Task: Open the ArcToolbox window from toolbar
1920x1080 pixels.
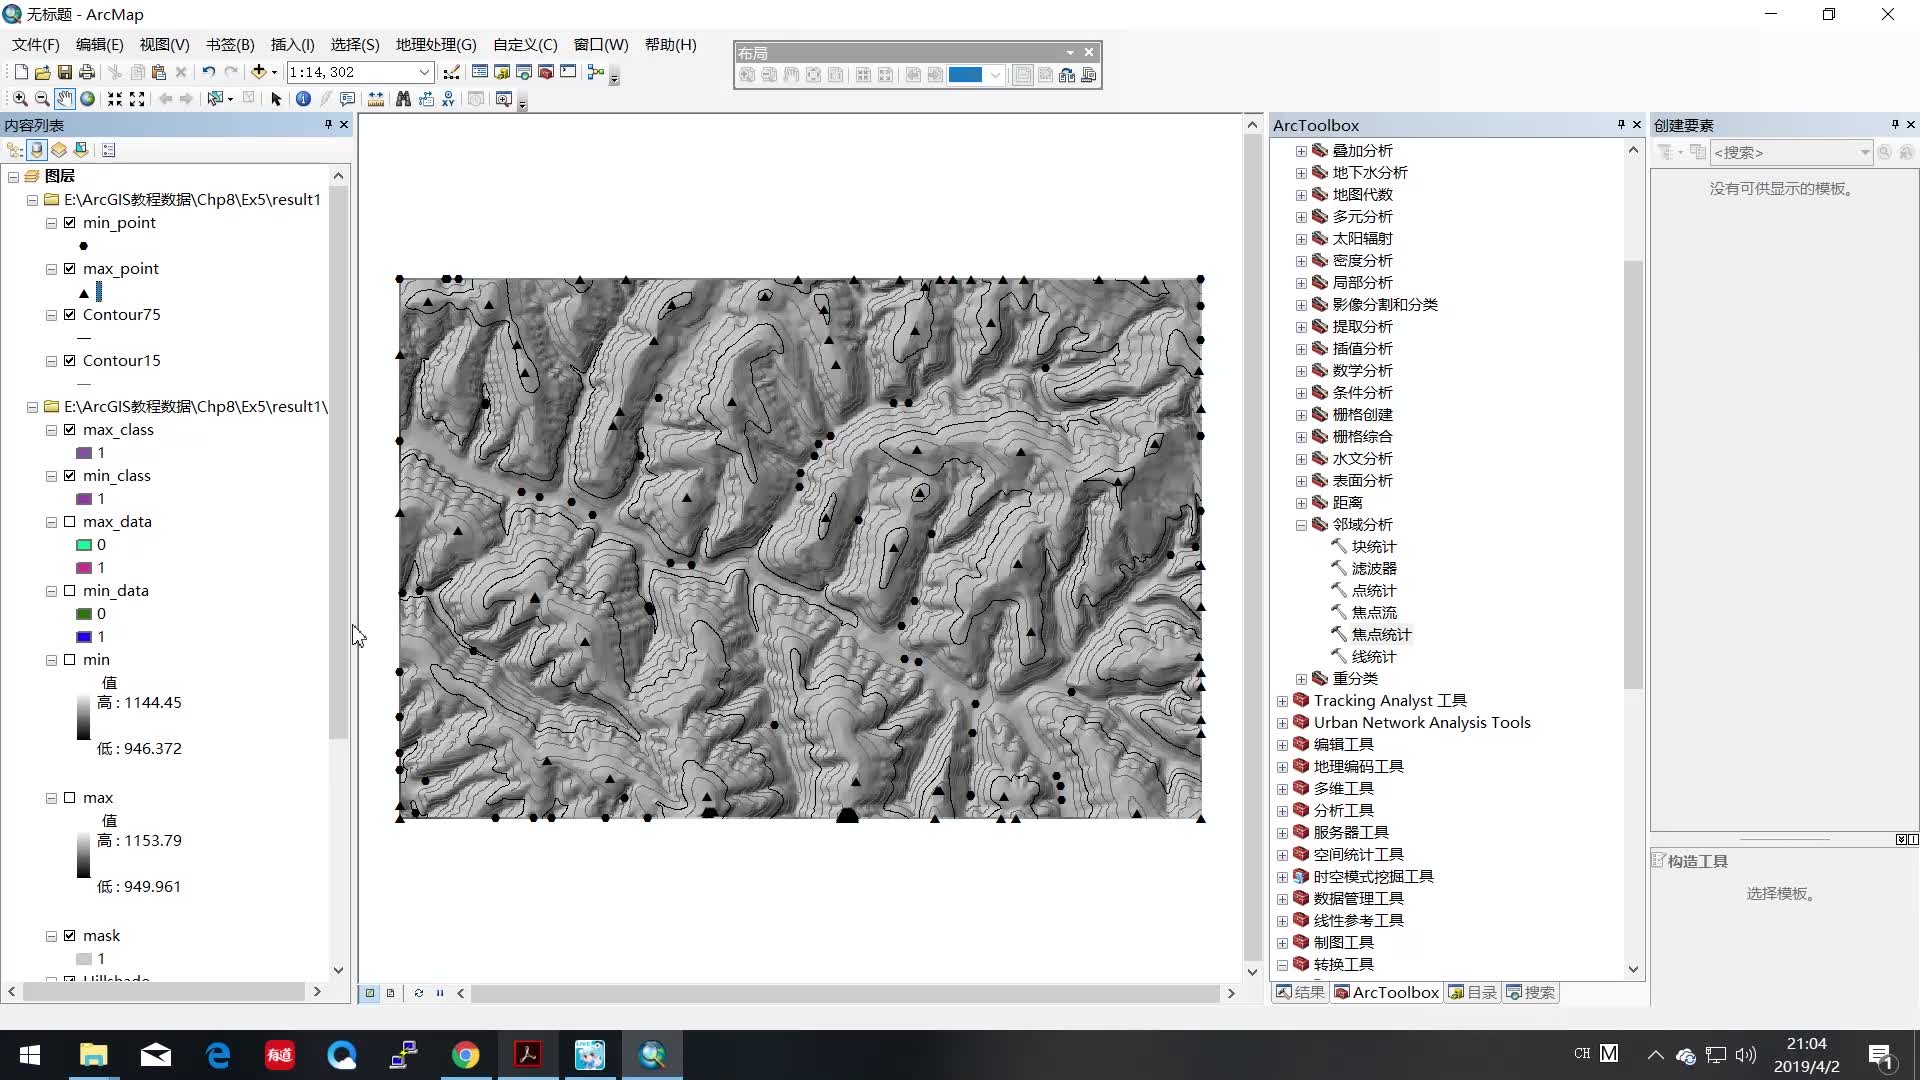Action: click(x=546, y=72)
